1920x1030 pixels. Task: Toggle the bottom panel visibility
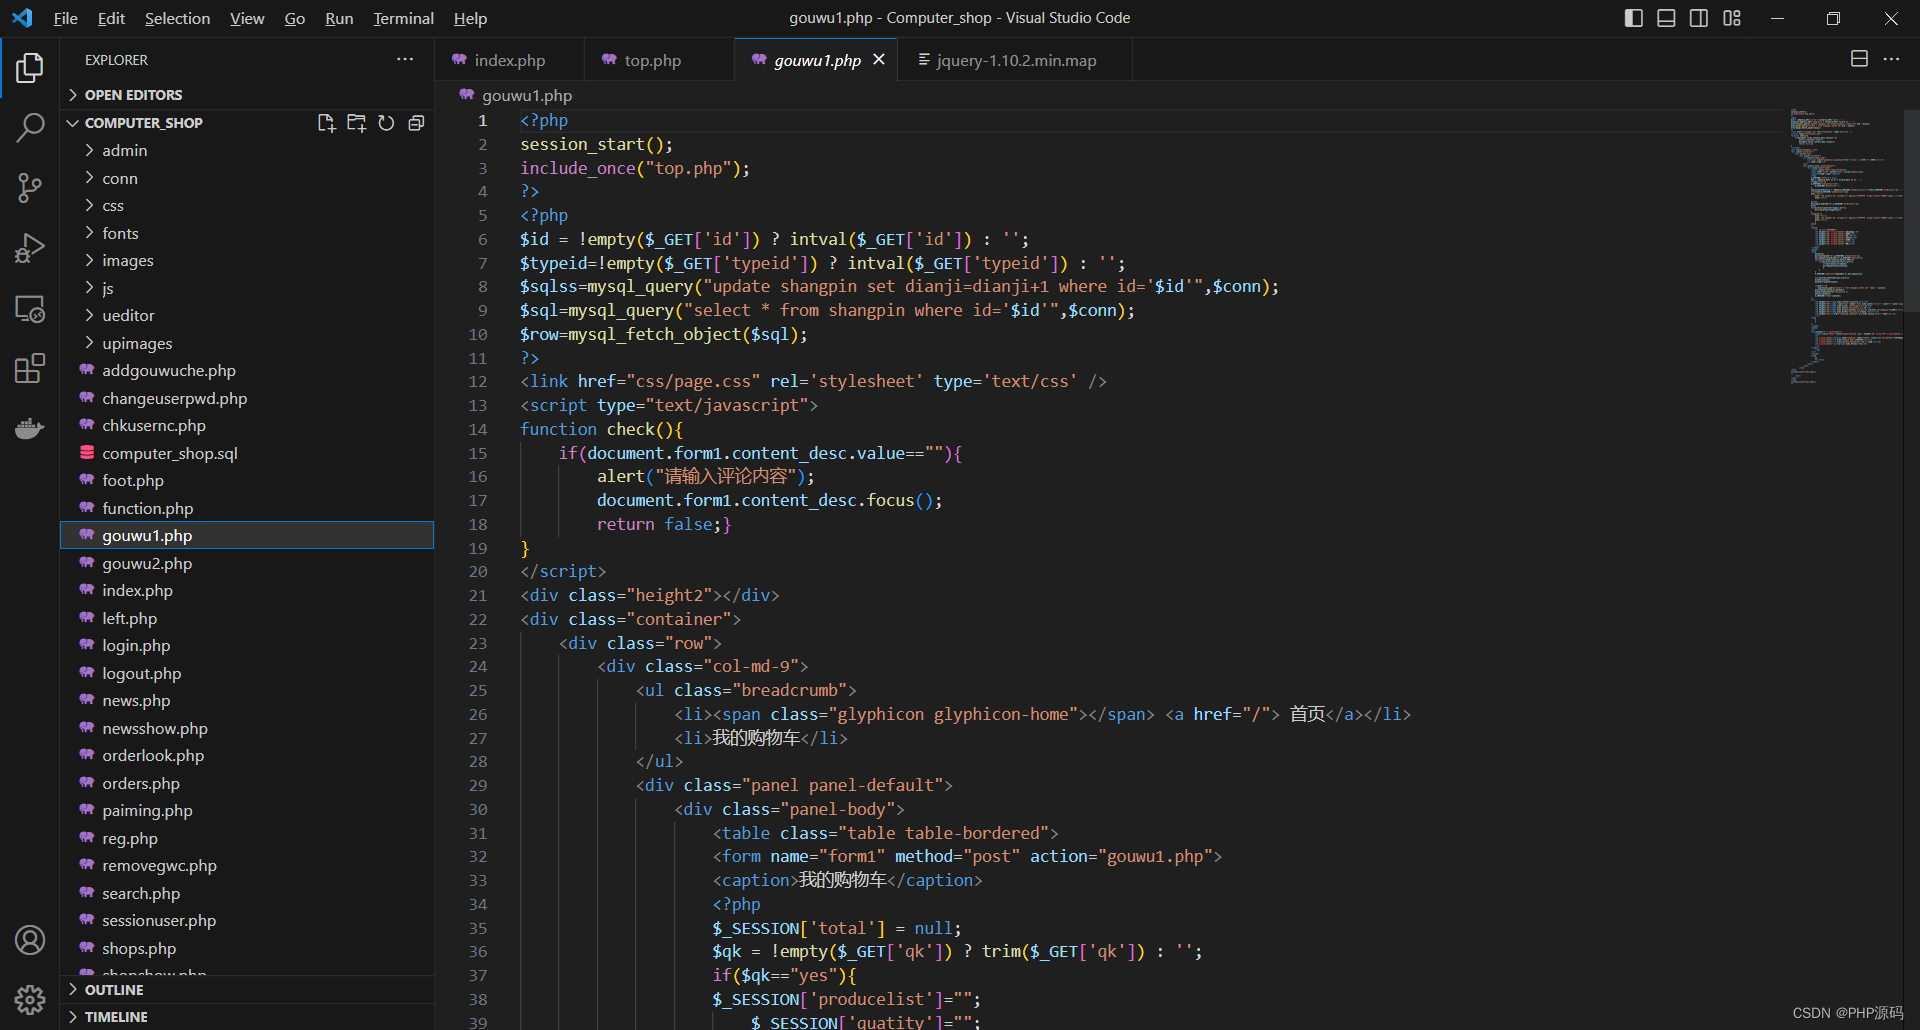point(1666,18)
